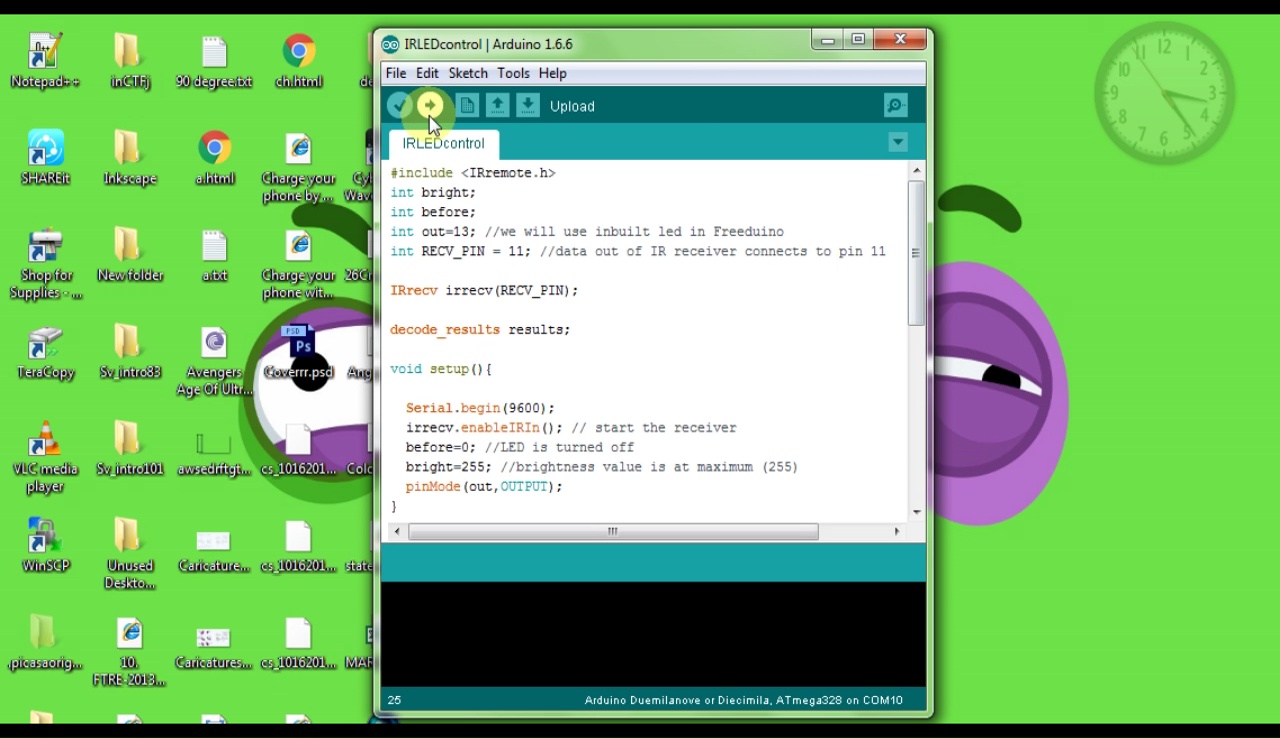Save the sketch with the Save icon
The height and width of the screenshot is (738, 1280).
coord(528,105)
